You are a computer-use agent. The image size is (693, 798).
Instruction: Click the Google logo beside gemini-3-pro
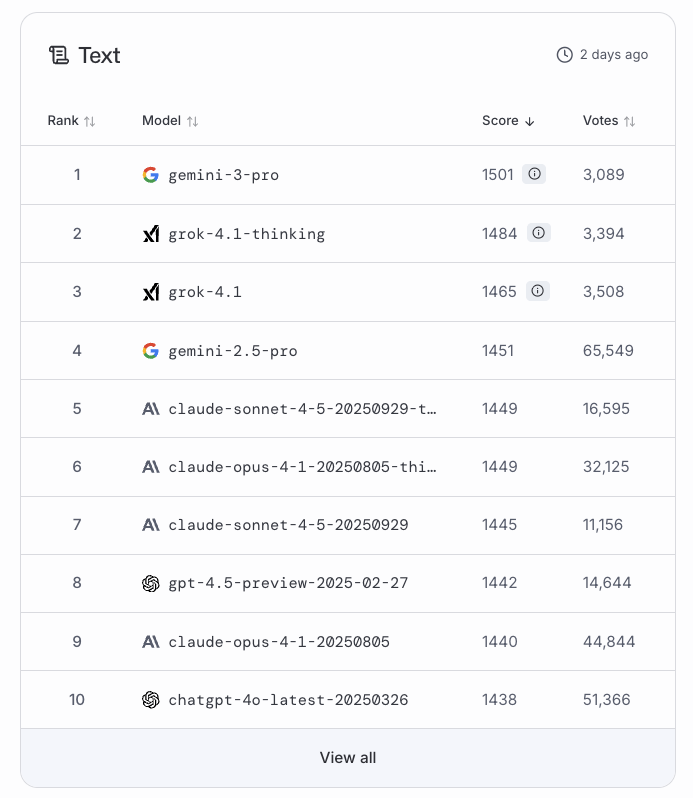151,175
